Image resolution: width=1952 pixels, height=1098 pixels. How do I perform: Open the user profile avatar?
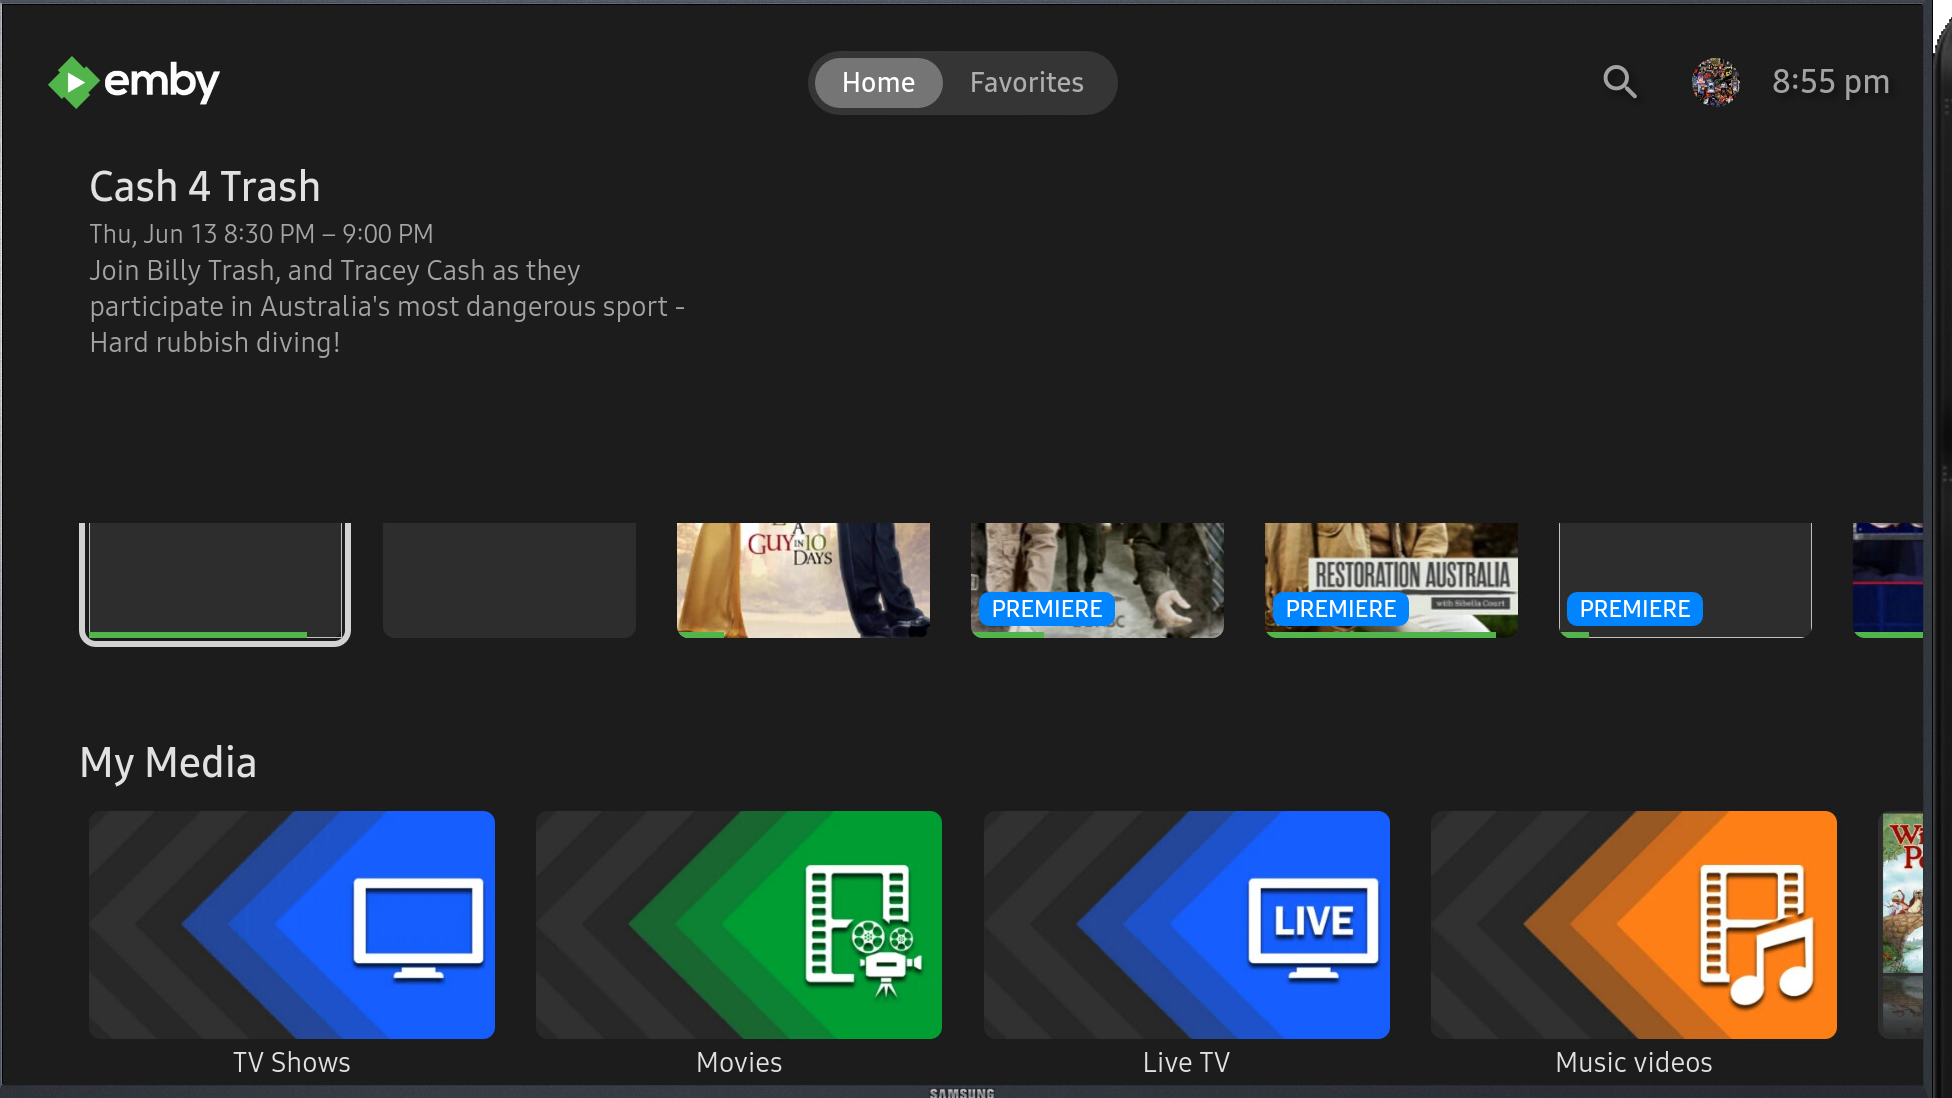(x=1715, y=82)
